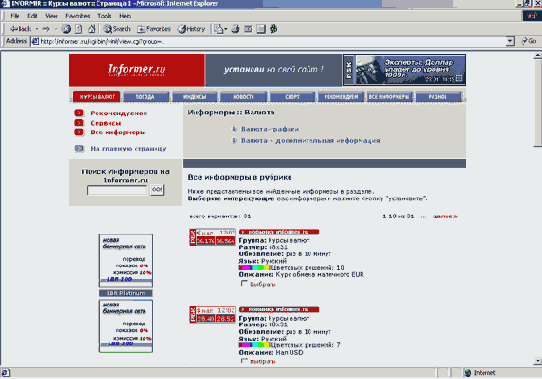The height and width of the screenshot is (379, 542).
Task: Click the Informer.ru red logo
Action: click(x=137, y=70)
